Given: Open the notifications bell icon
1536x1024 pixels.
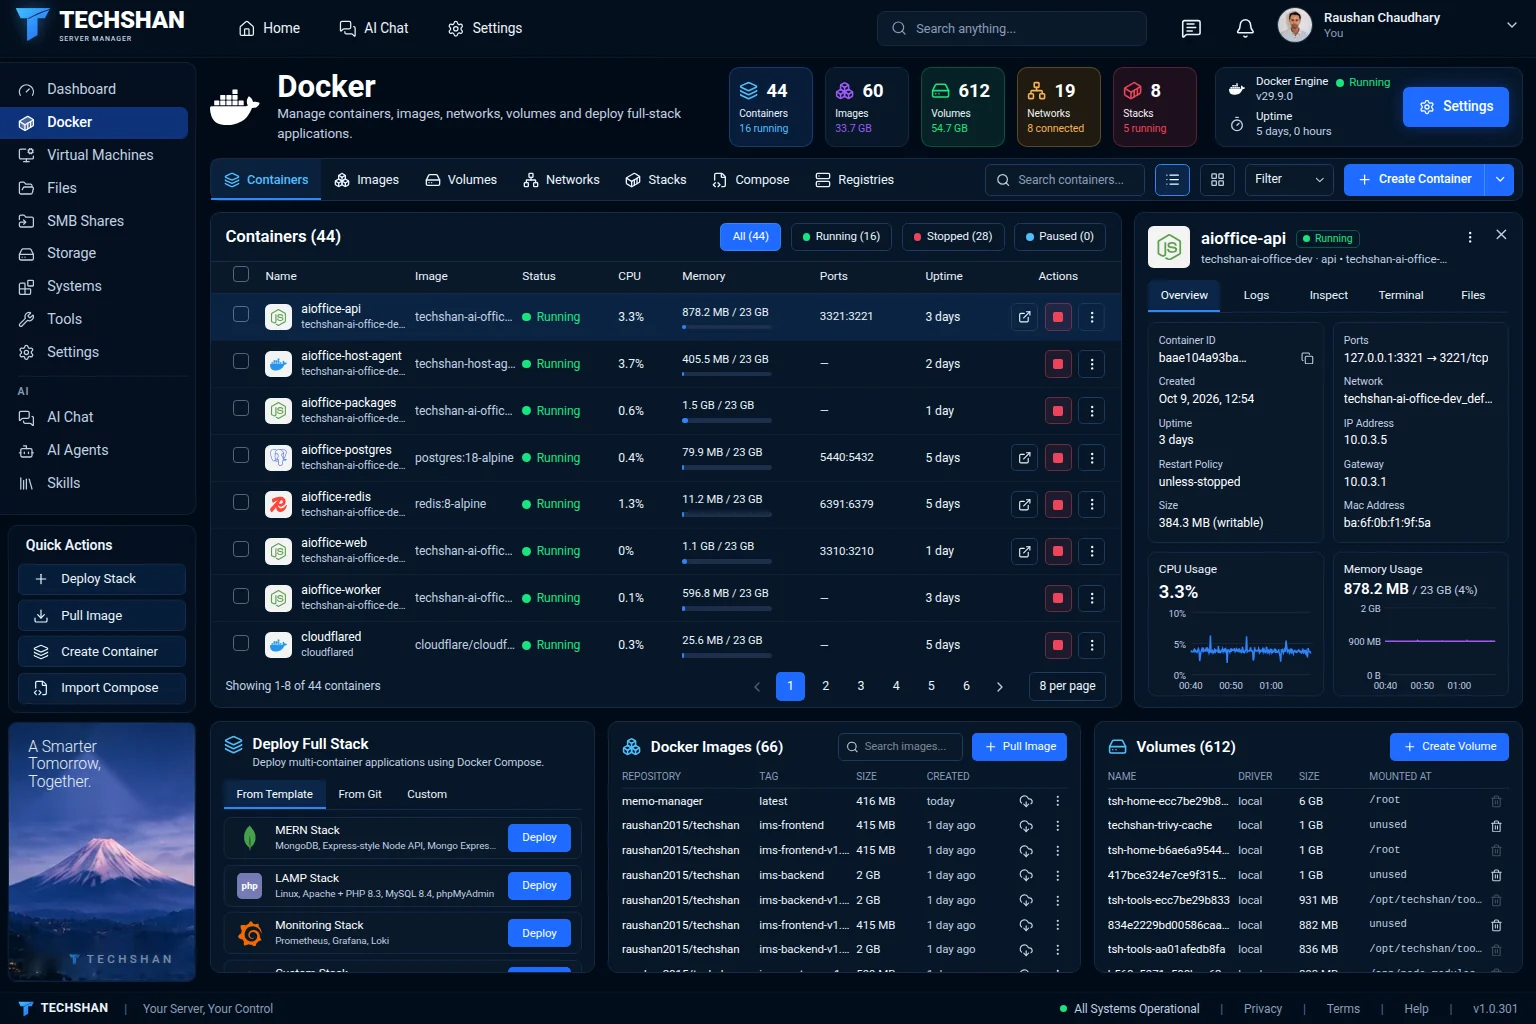Looking at the screenshot, I should click(1245, 28).
